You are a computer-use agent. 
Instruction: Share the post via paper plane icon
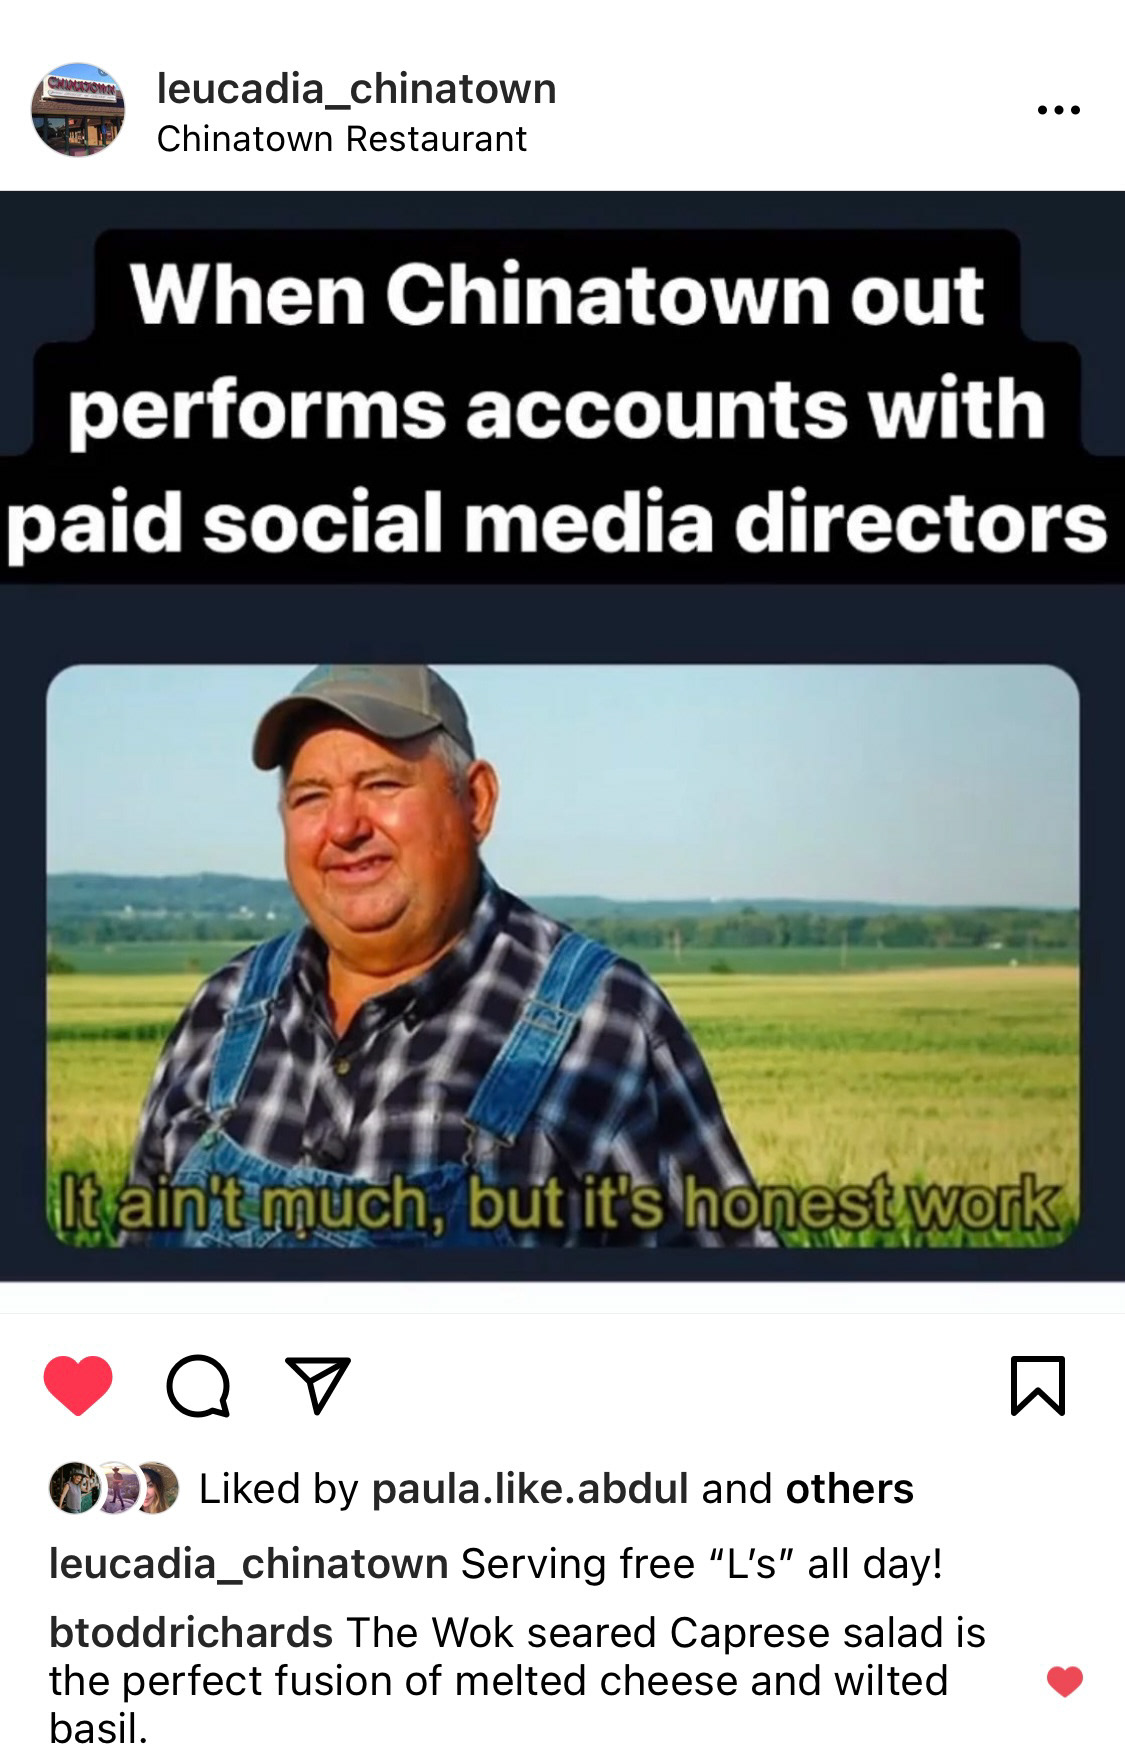pos(318,1385)
